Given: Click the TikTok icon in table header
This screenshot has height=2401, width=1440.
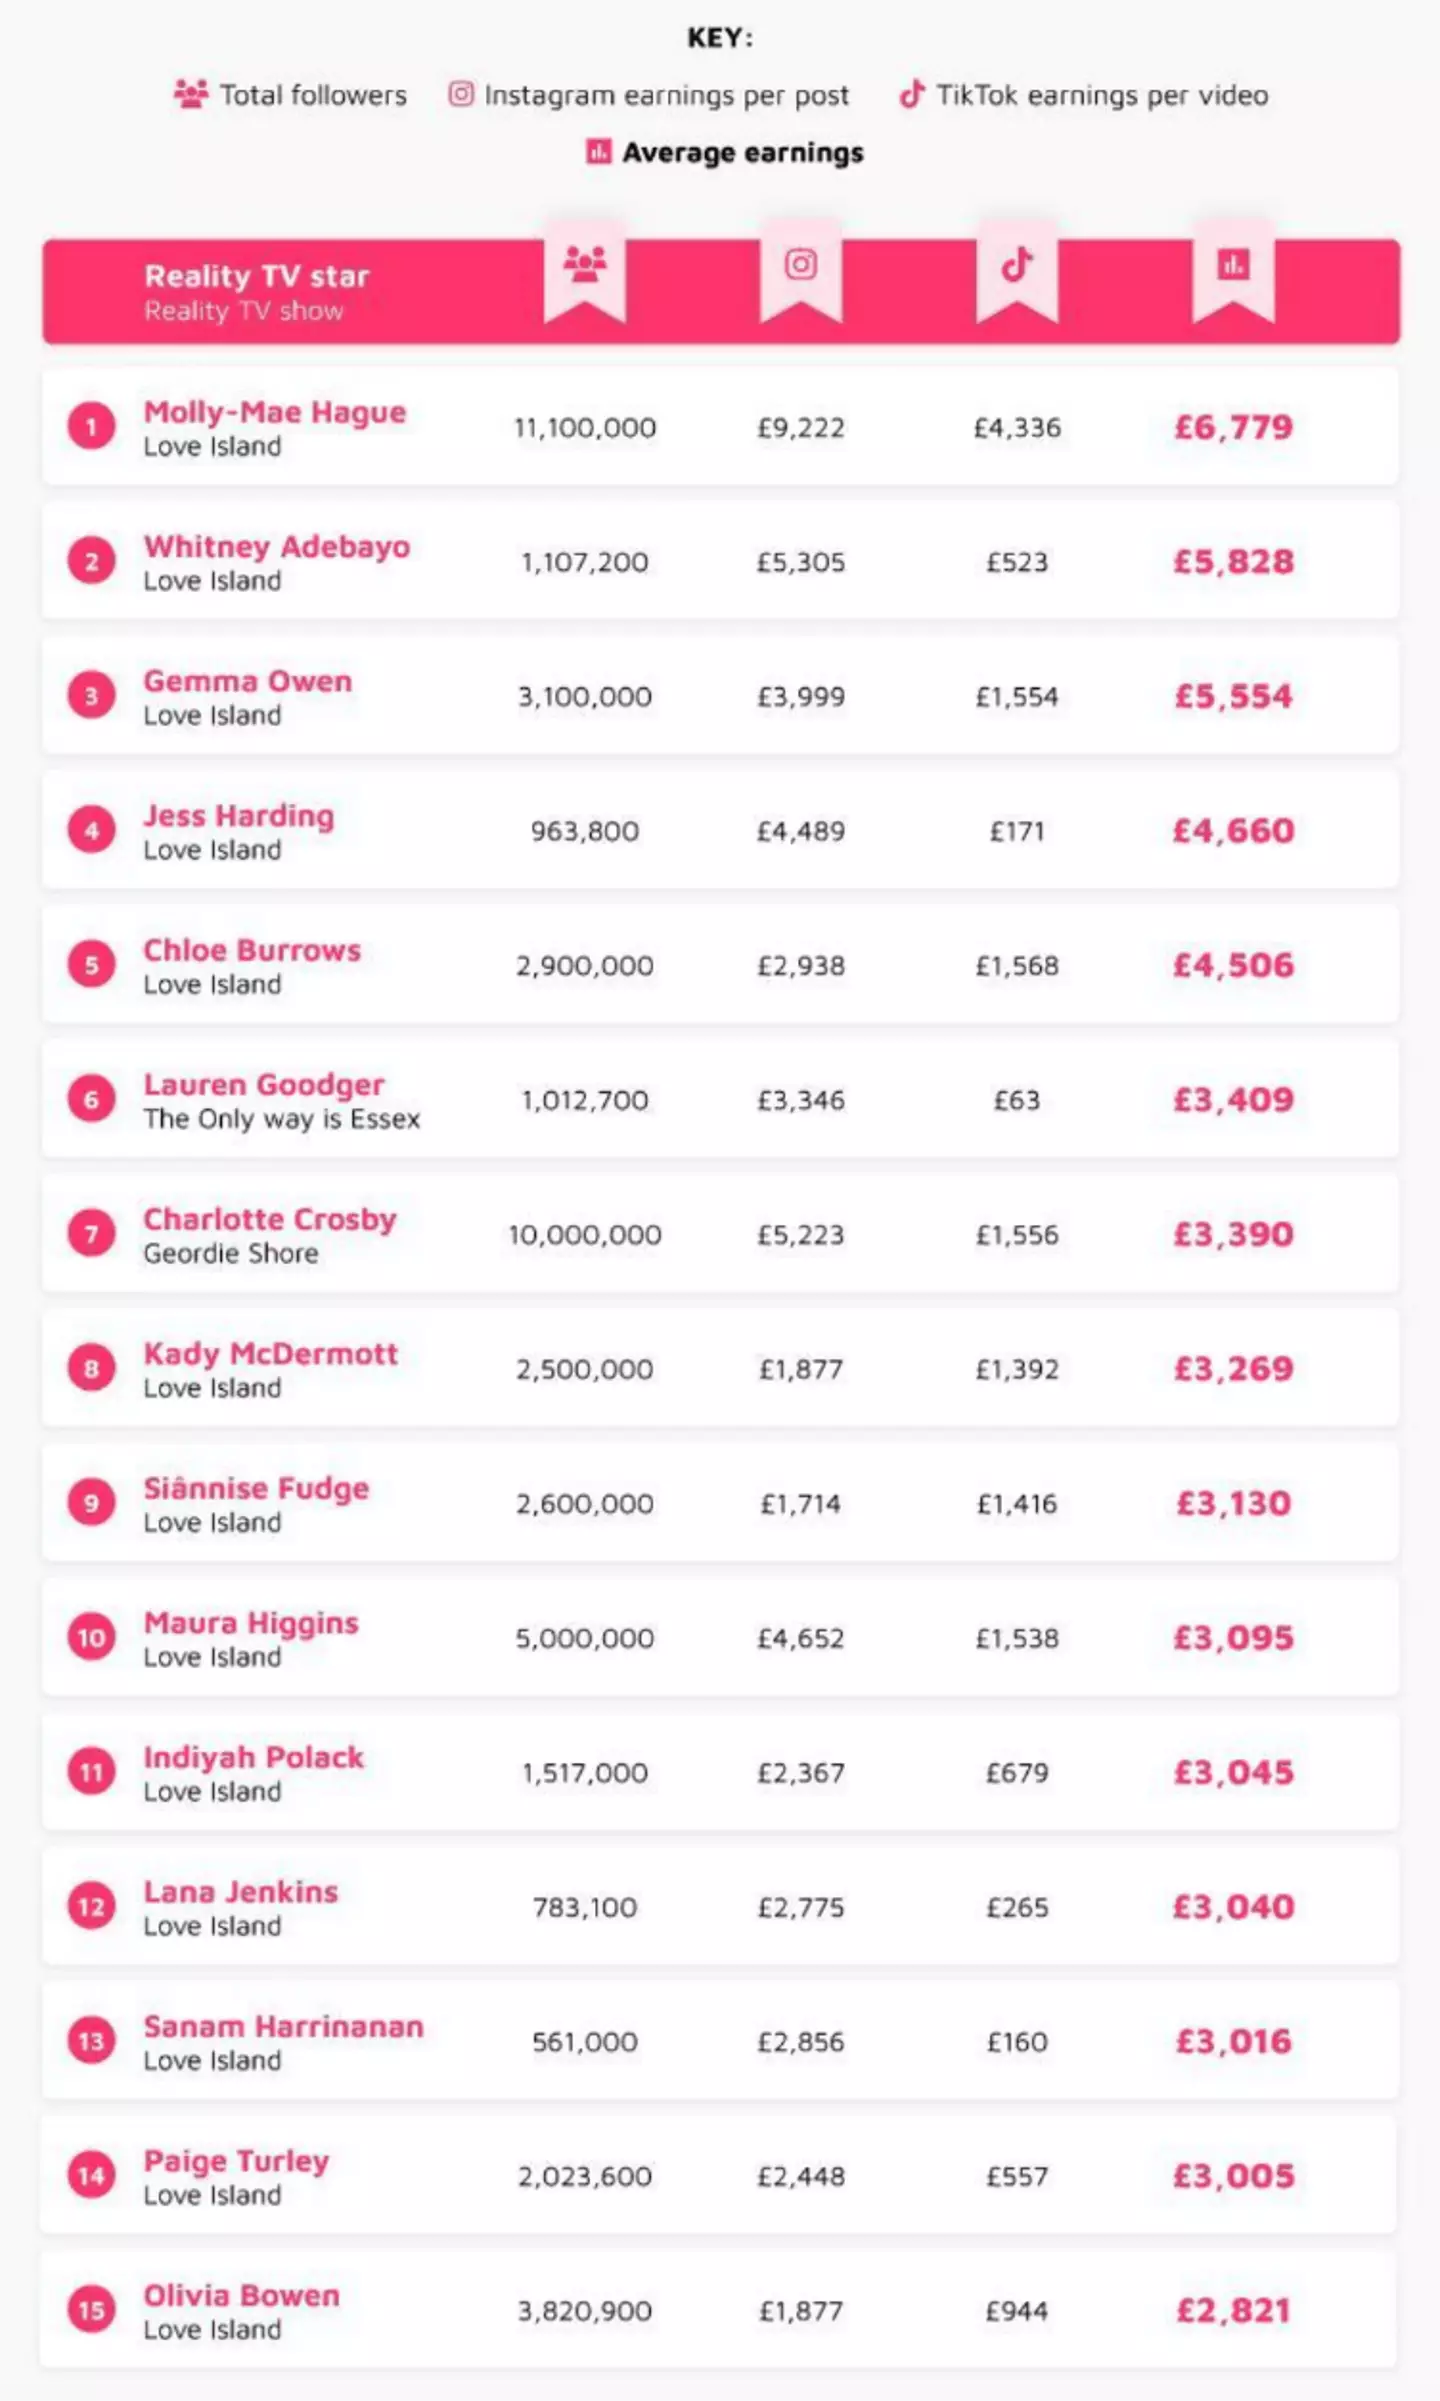Looking at the screenshot, I should point(1017,265).
